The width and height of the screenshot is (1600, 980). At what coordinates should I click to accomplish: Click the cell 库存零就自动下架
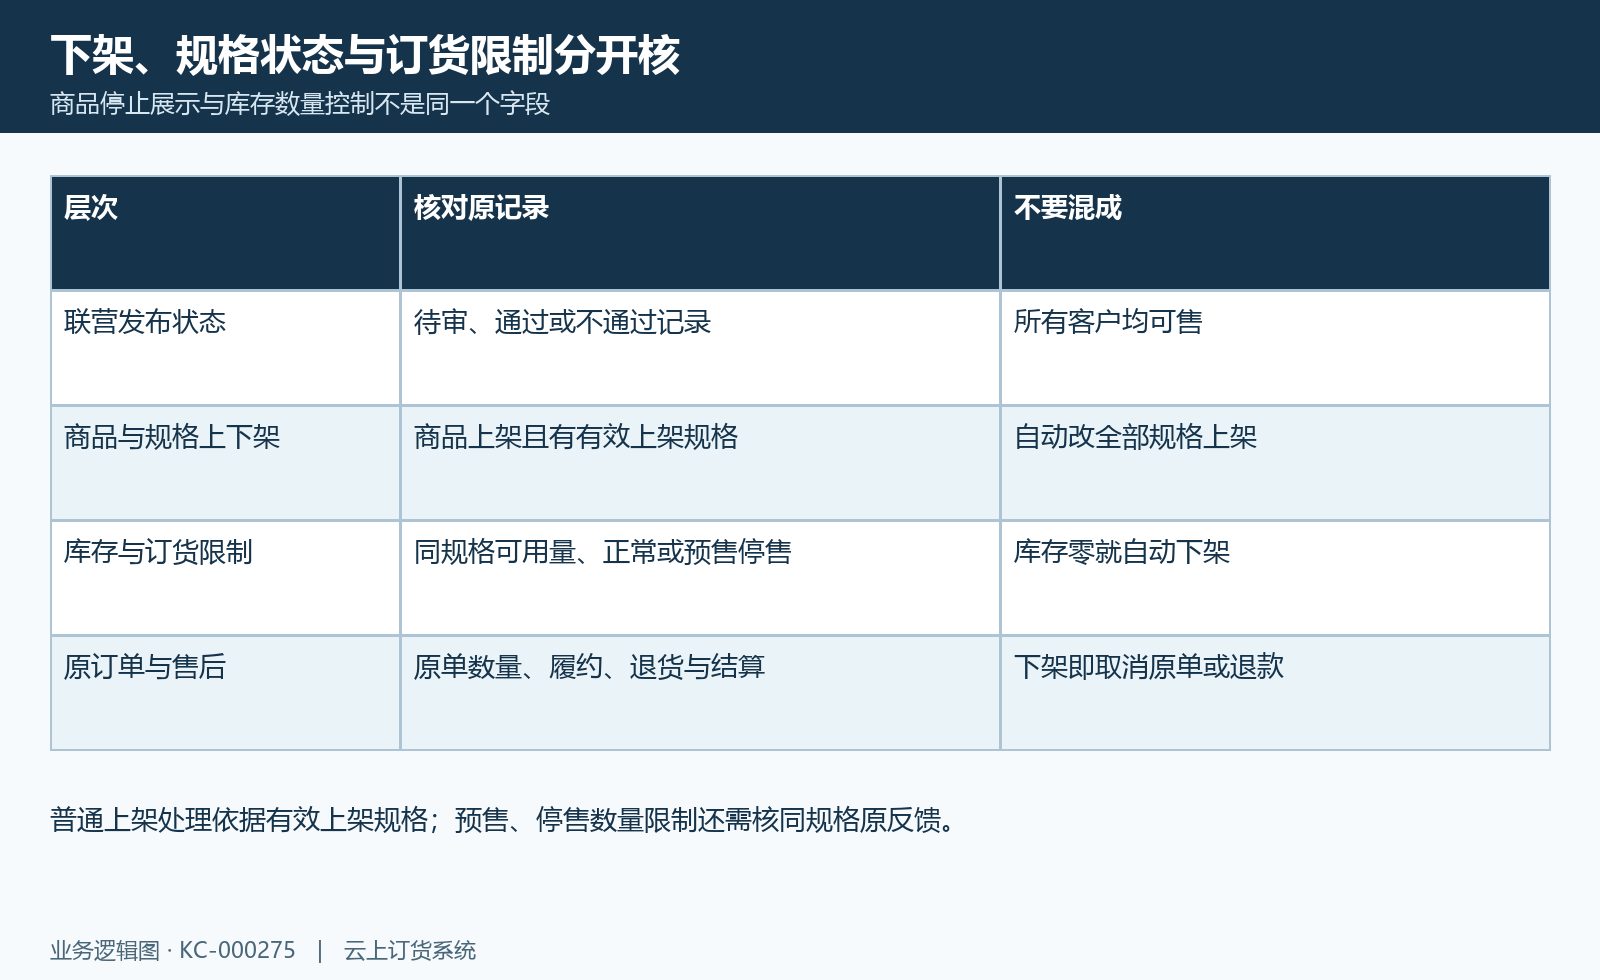pos(1275,578)
